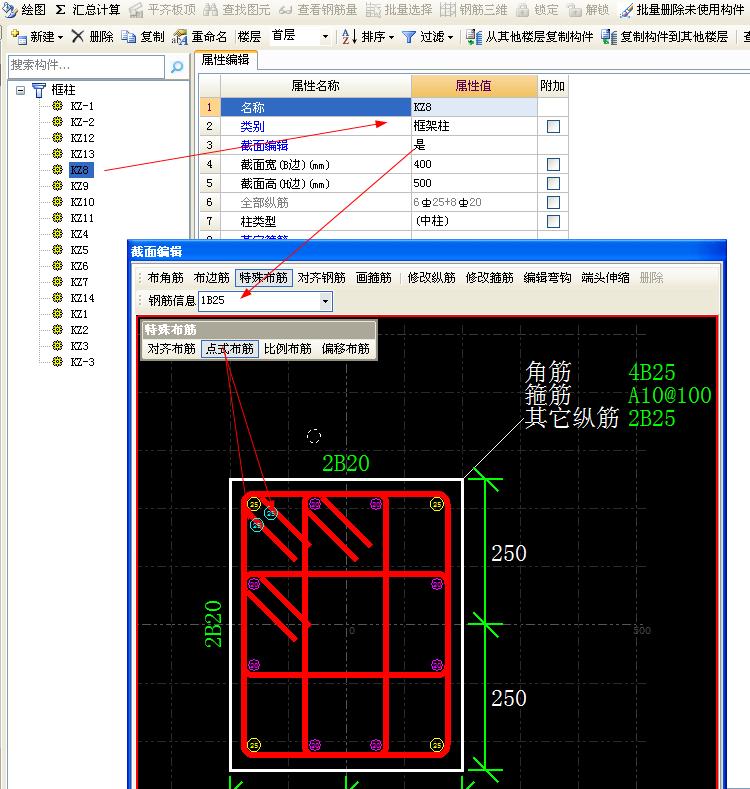Image resolution: width=750 pixels, height=789 pixels.
Task: Click the 名称 value cell KZ8
Action: 474,107
